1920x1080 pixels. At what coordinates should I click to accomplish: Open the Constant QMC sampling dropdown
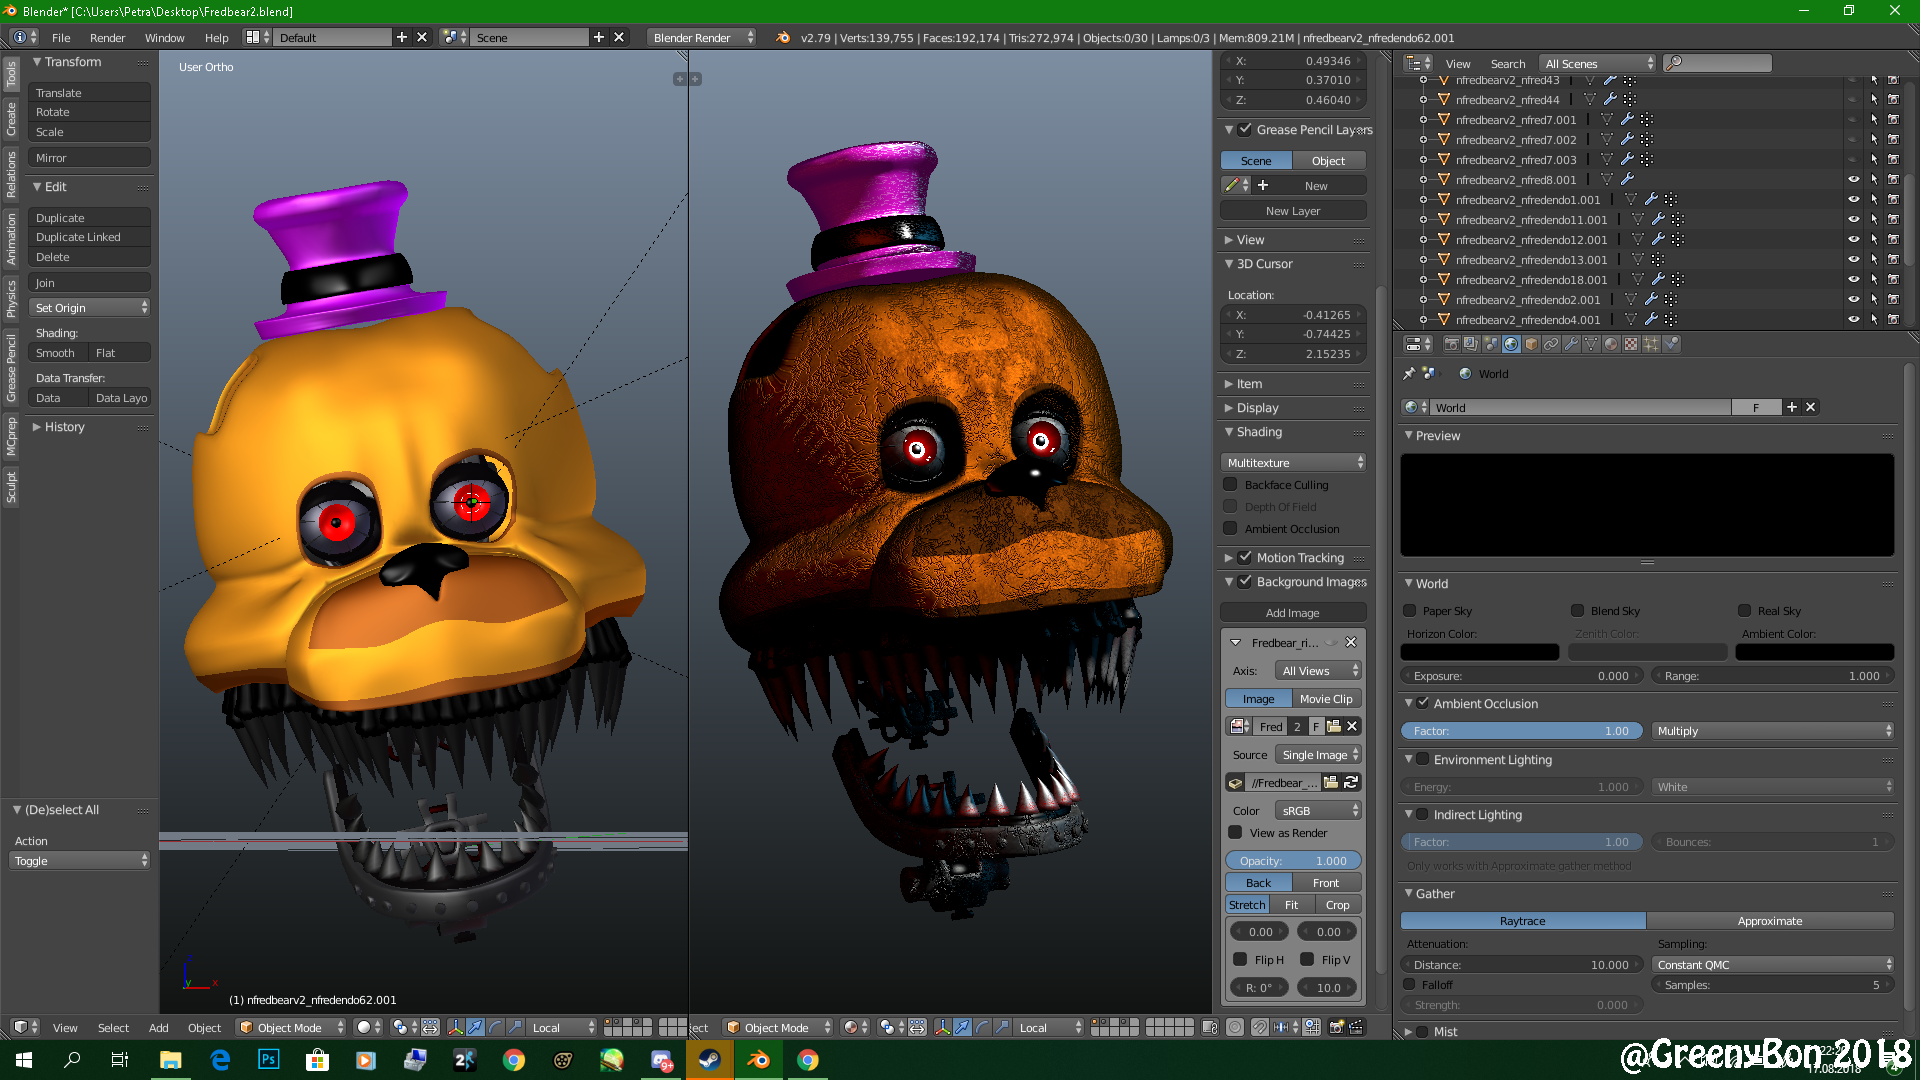tap(1773, 965)
